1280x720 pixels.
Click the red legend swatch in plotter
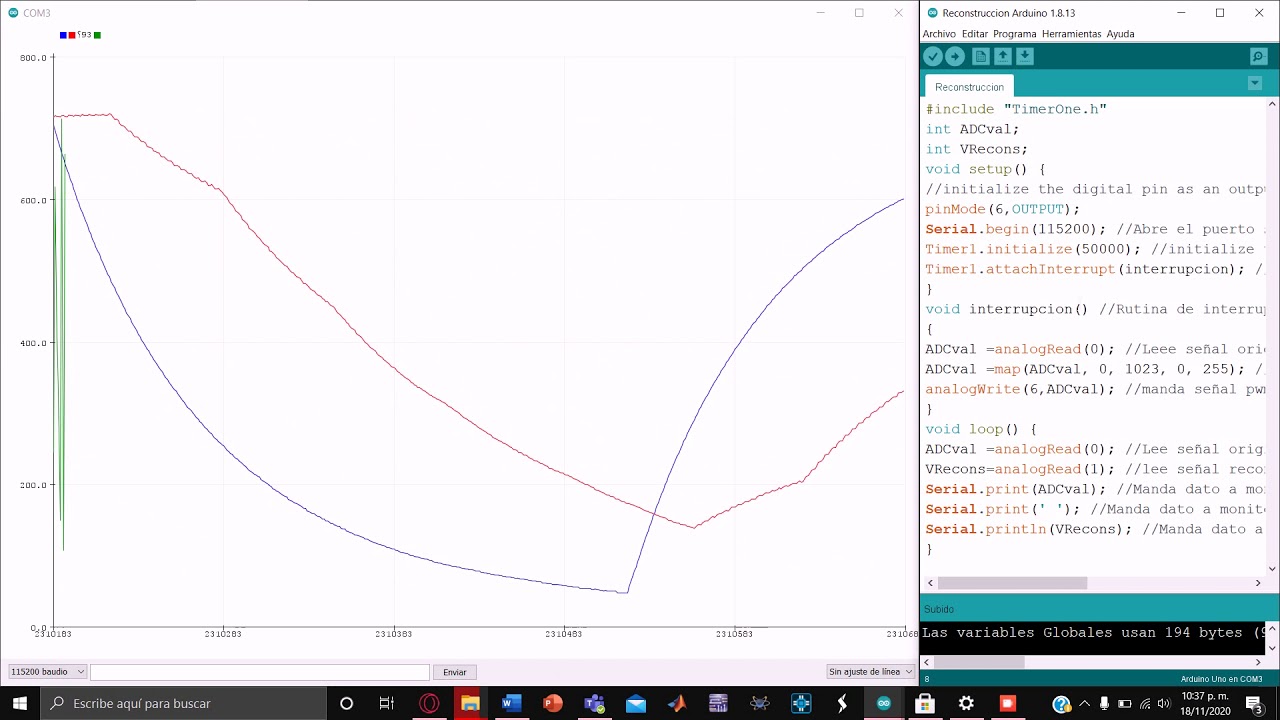72,35
